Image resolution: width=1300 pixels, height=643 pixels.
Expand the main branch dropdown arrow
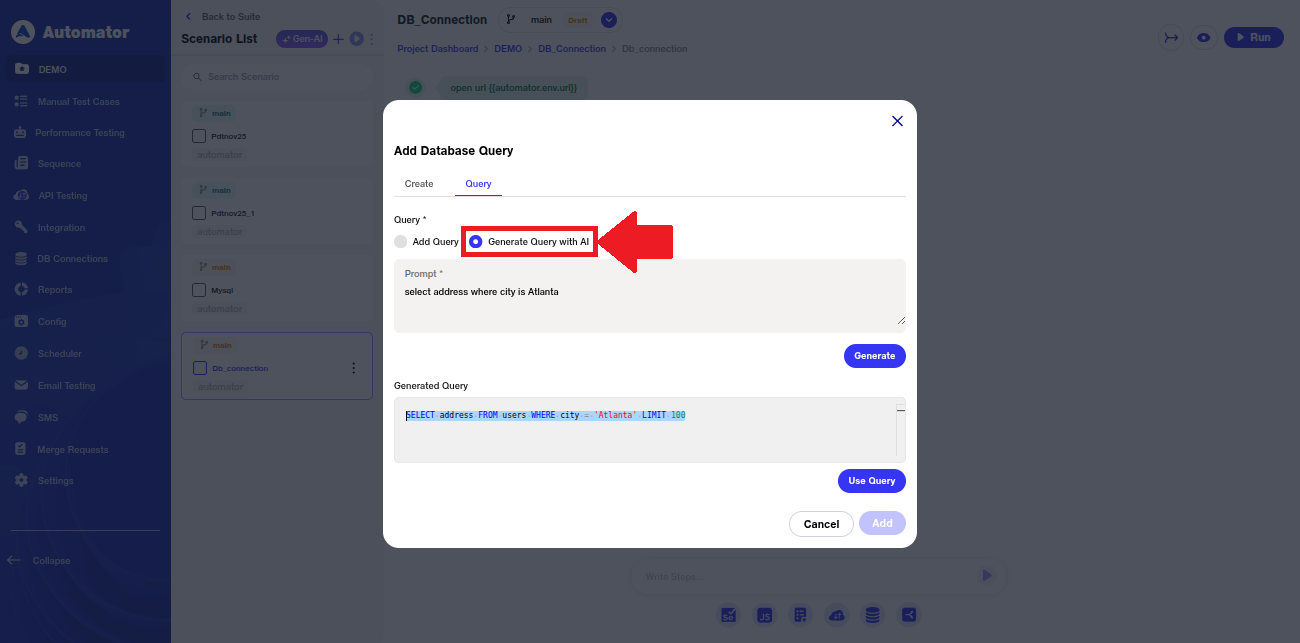point(609,20)
